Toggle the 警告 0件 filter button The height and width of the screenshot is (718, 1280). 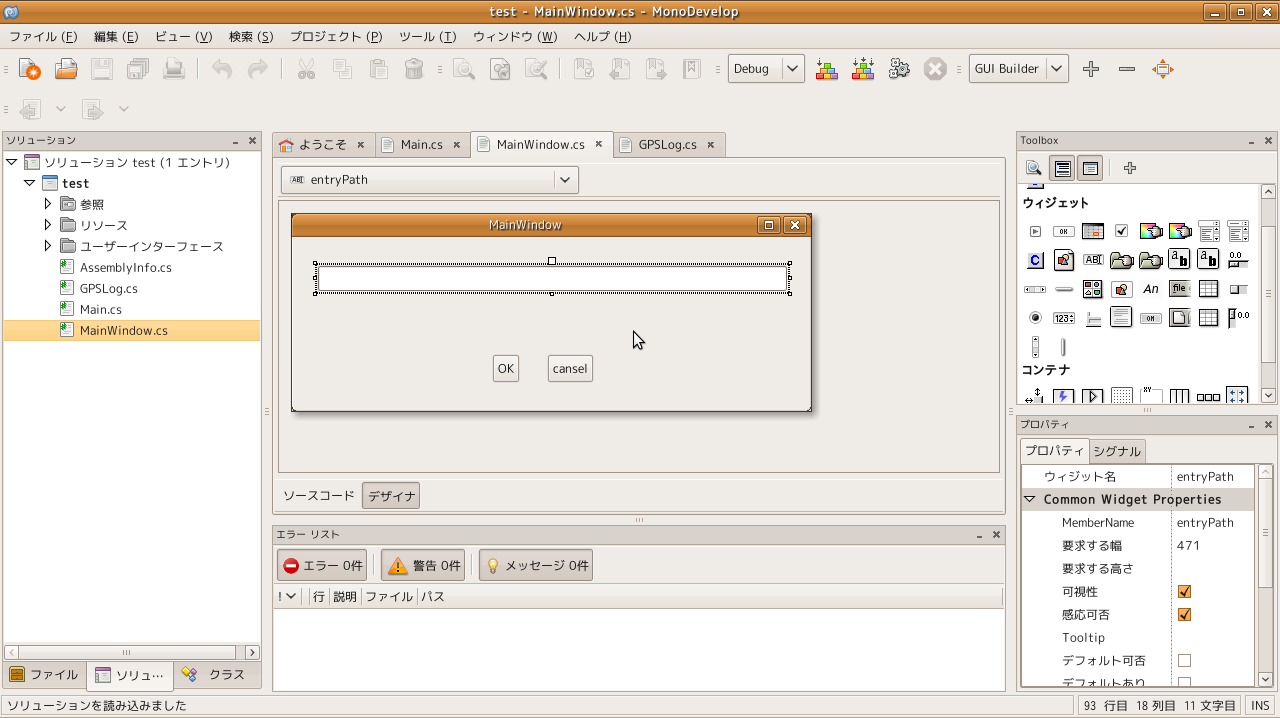pyautogui.click(x=423, y=566)
